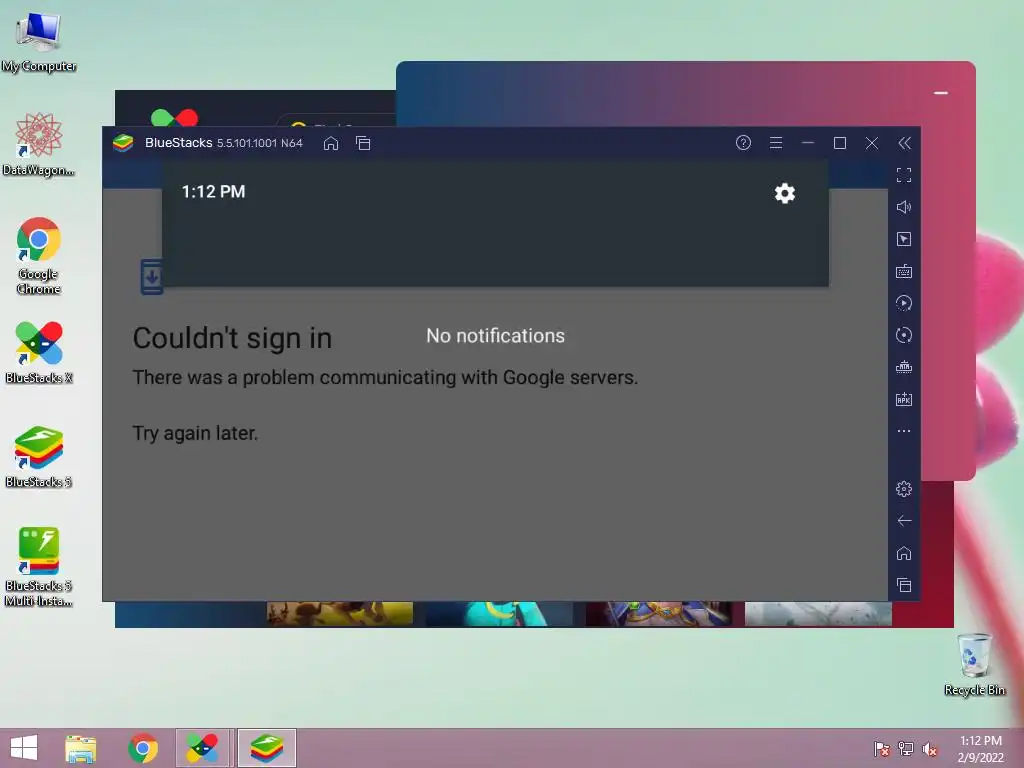Image resolution: width=1024 pixels, height=768 pixels.
Task: Switch to BlueStacks X taskbar button
Action: point(204,748)
